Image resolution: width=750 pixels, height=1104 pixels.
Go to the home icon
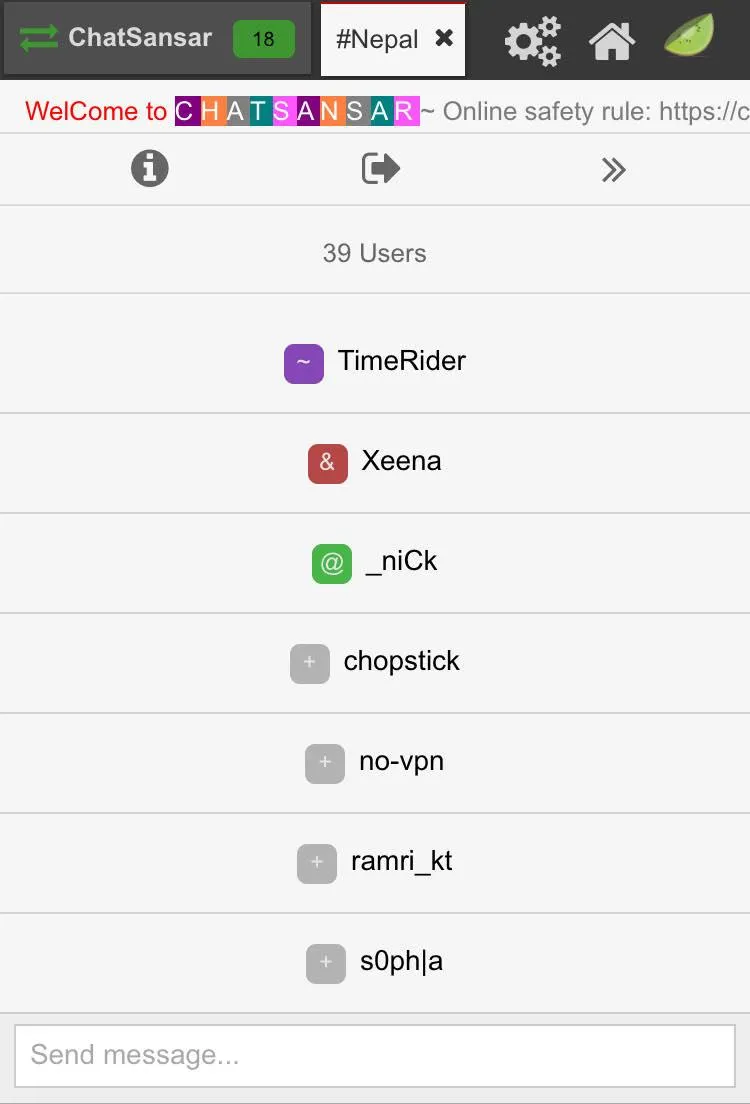tap(612, 40)
